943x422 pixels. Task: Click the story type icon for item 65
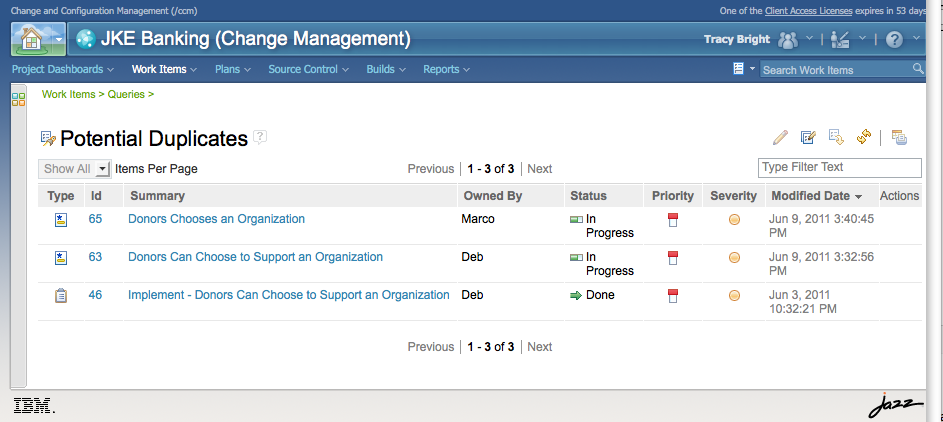click(x=61, y=220)
